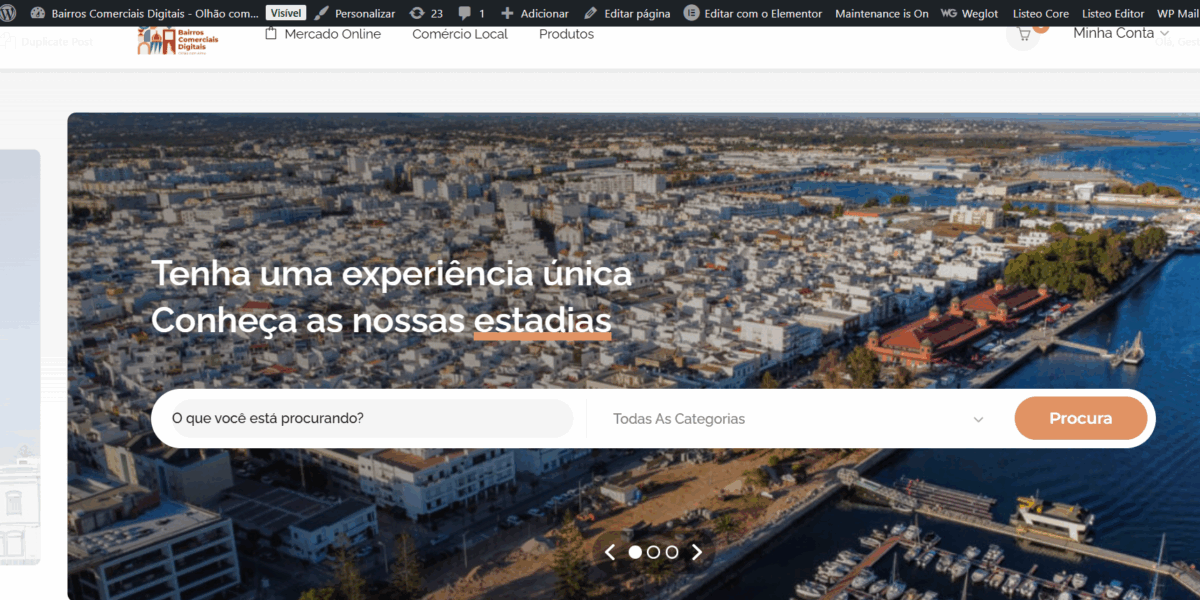Select the third slider dot
Screen dimensions: 1200x600
tap(672, 552)
